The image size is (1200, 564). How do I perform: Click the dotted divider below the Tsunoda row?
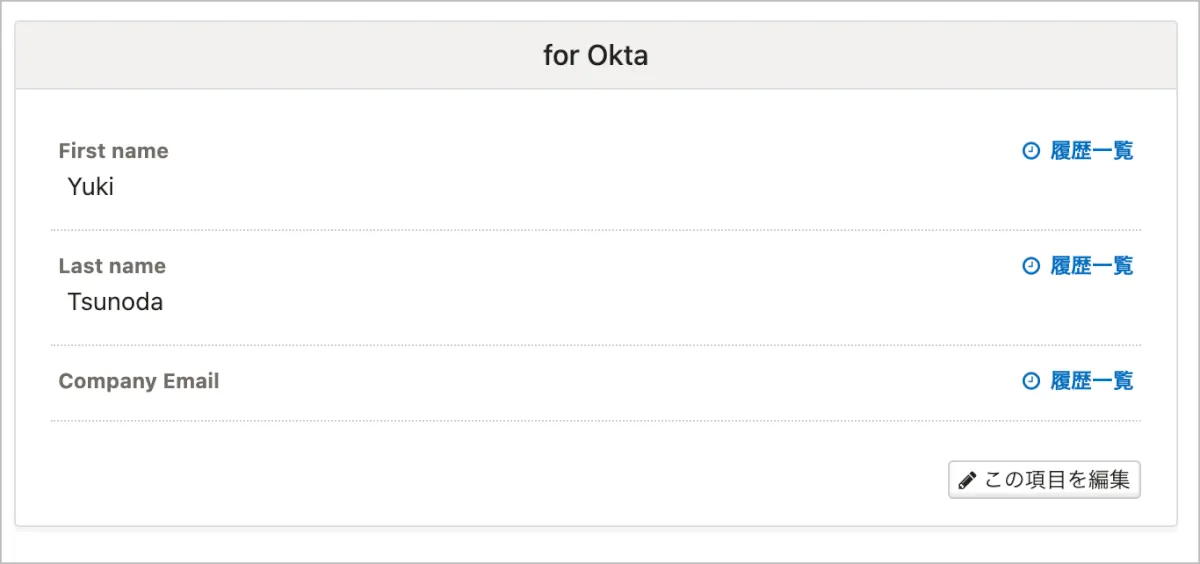595,345
